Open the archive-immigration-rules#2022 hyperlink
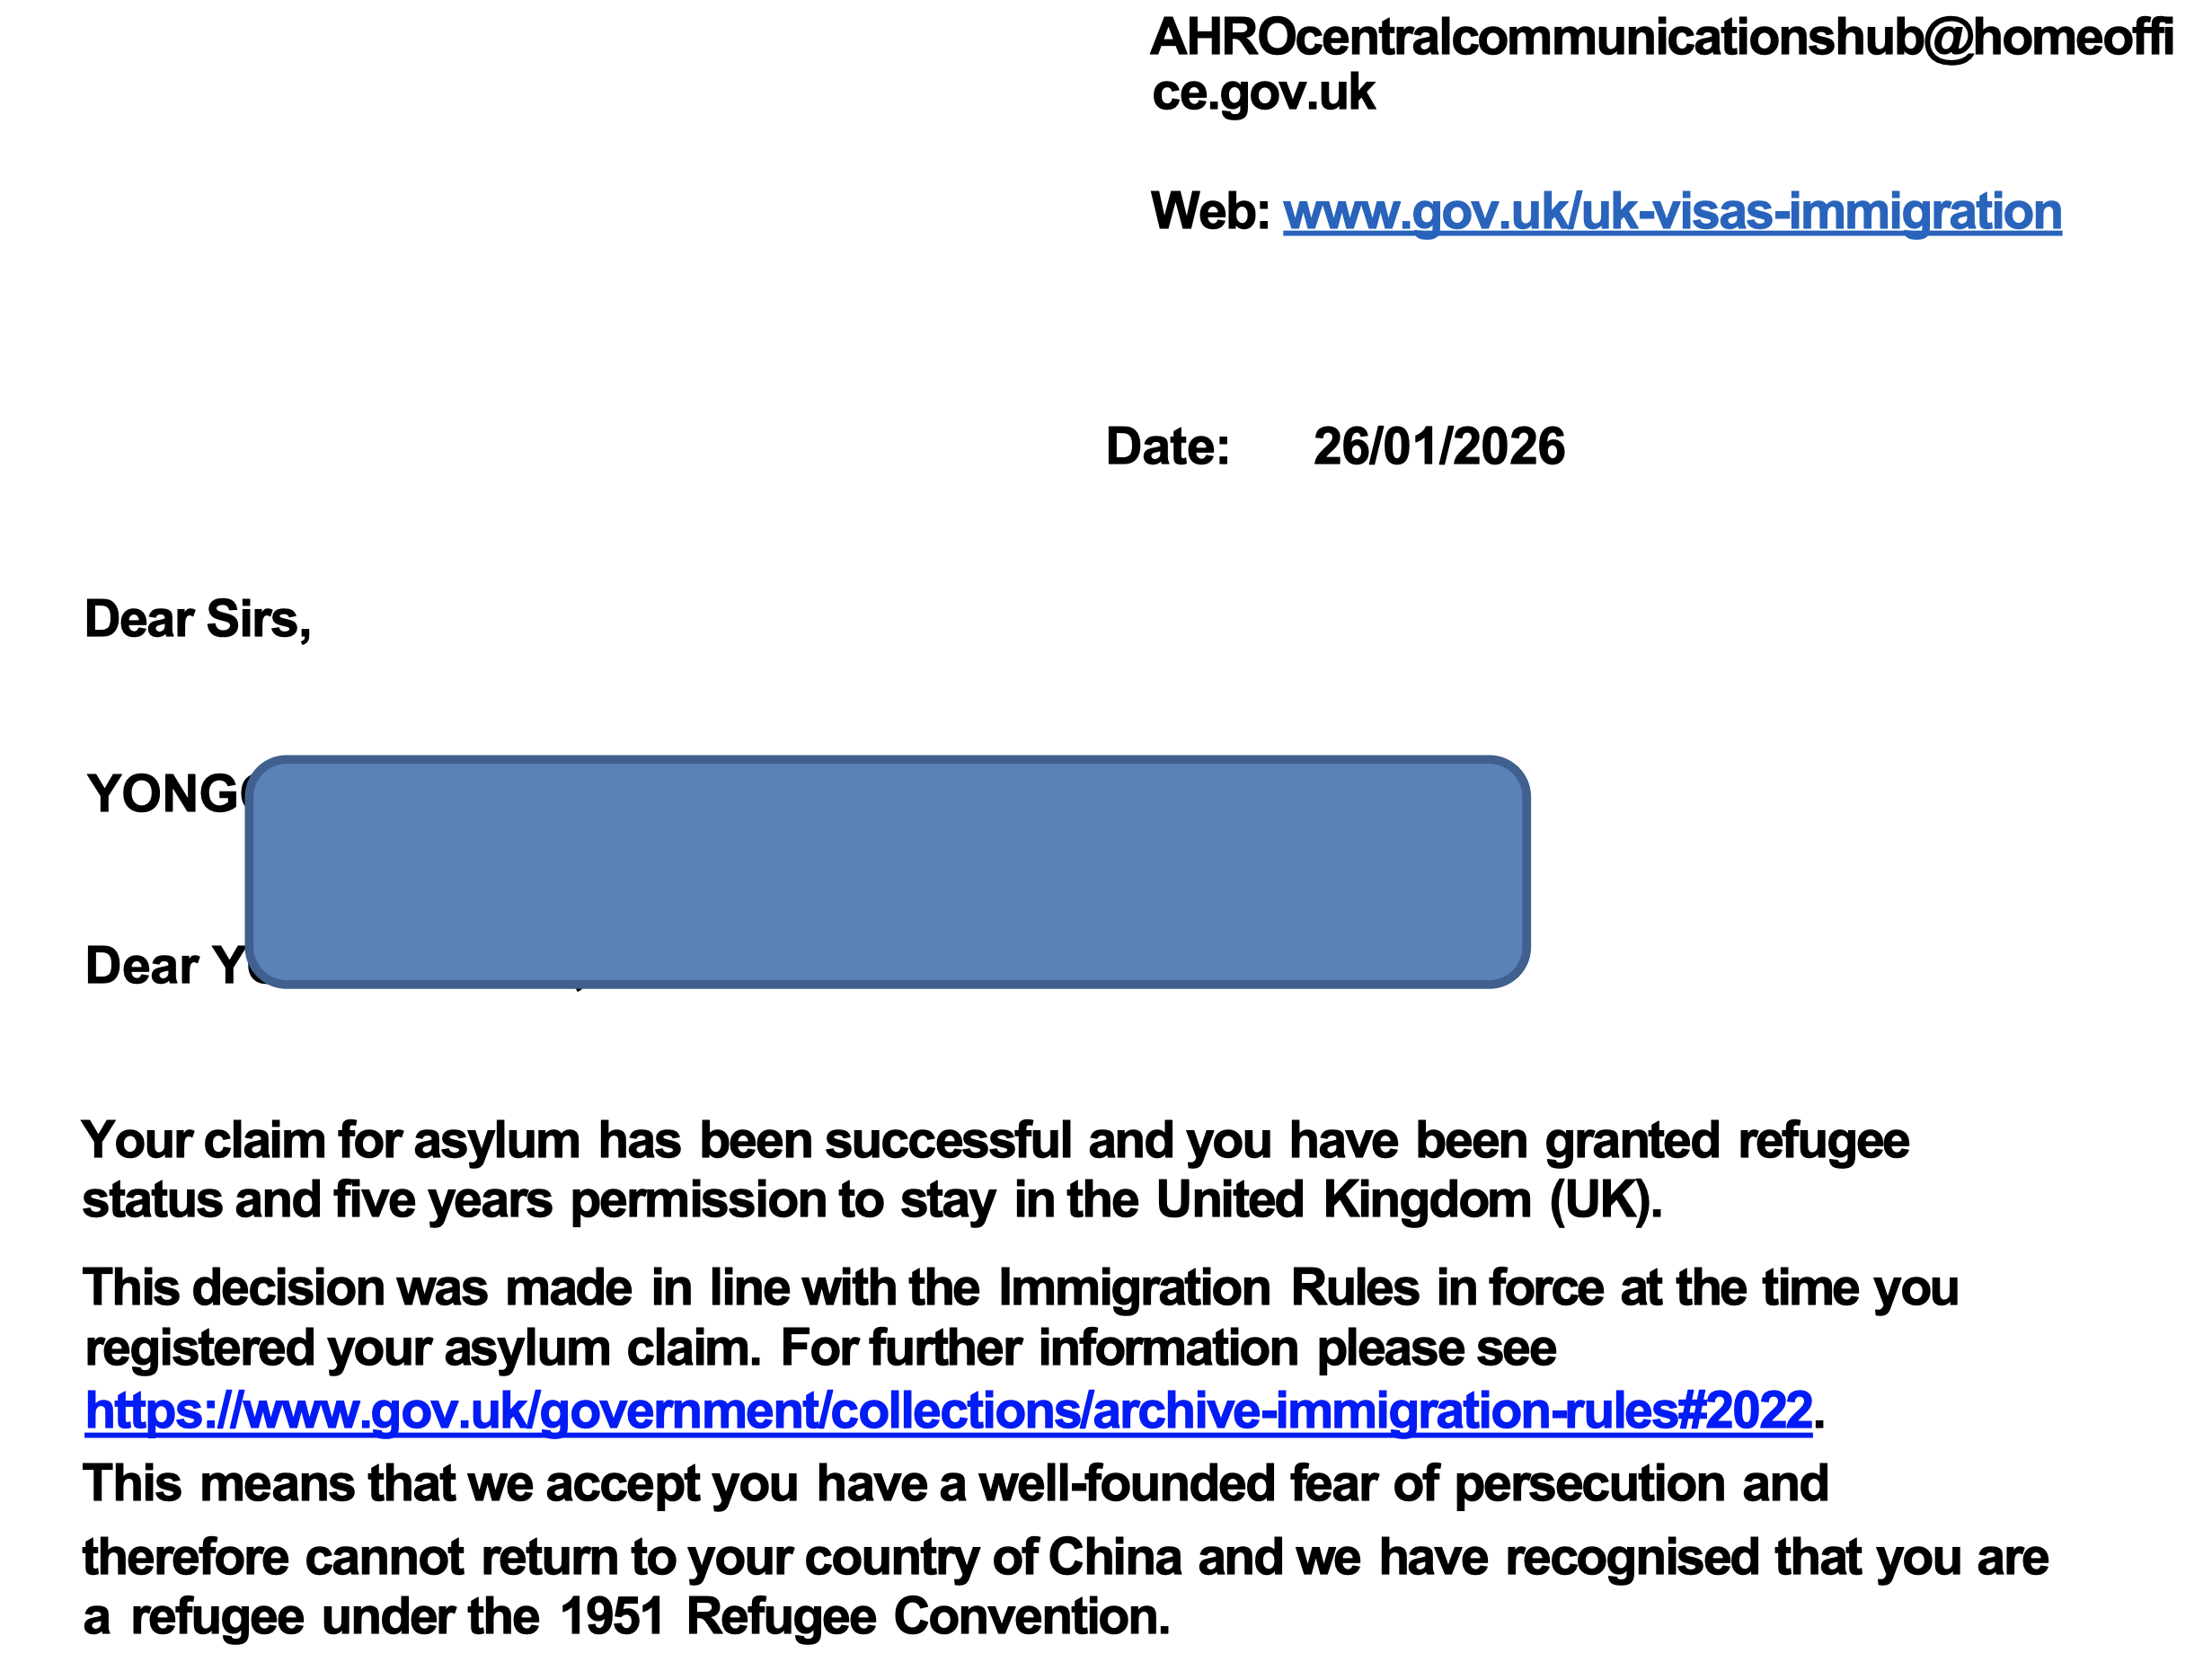 point(948,1411)
